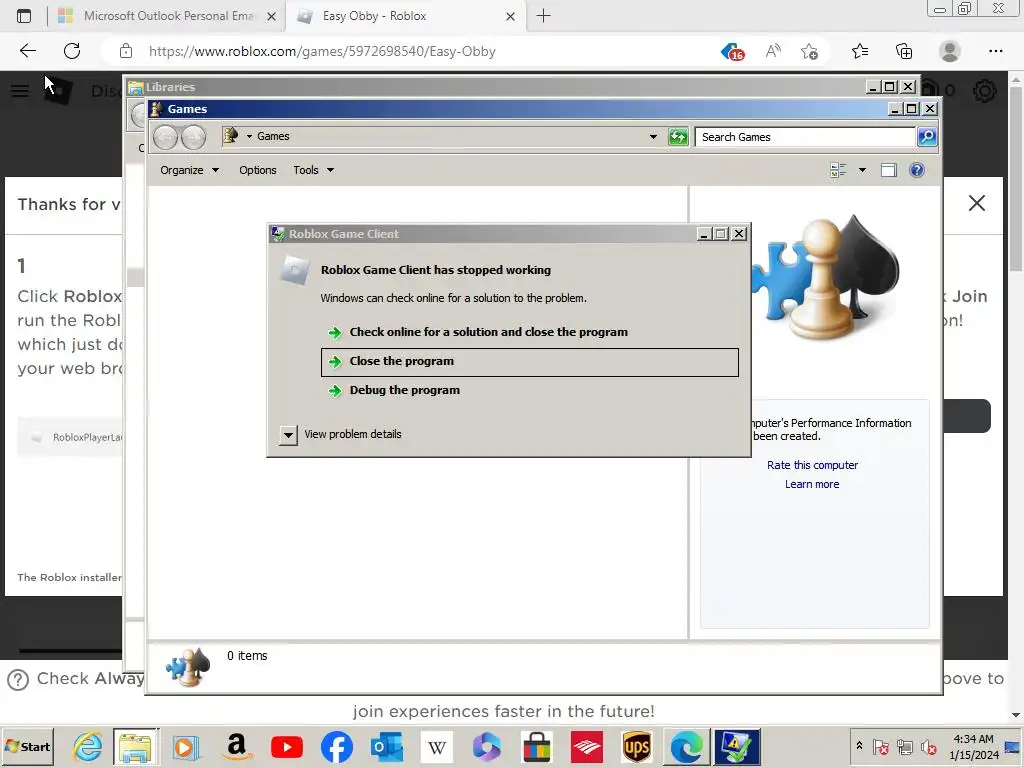This screenshot has height=768, width=1024.
Task: Open the view options dropdown arrow
Action: click(x=862, y=170)
